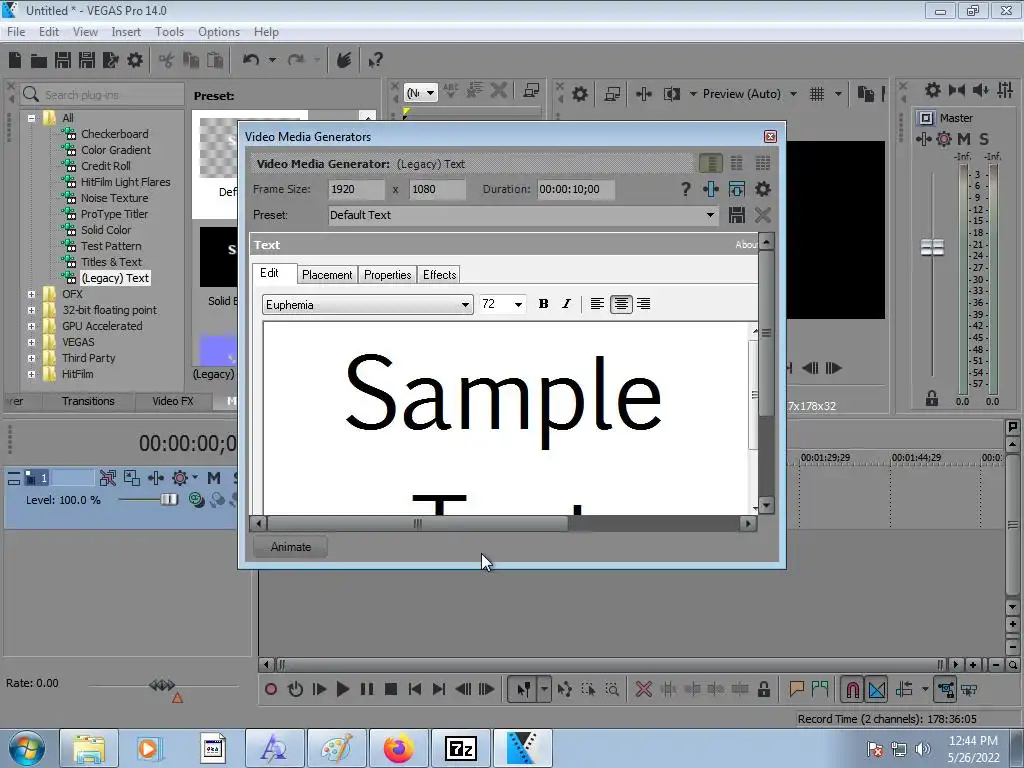Align the text right

click(643, 304)
